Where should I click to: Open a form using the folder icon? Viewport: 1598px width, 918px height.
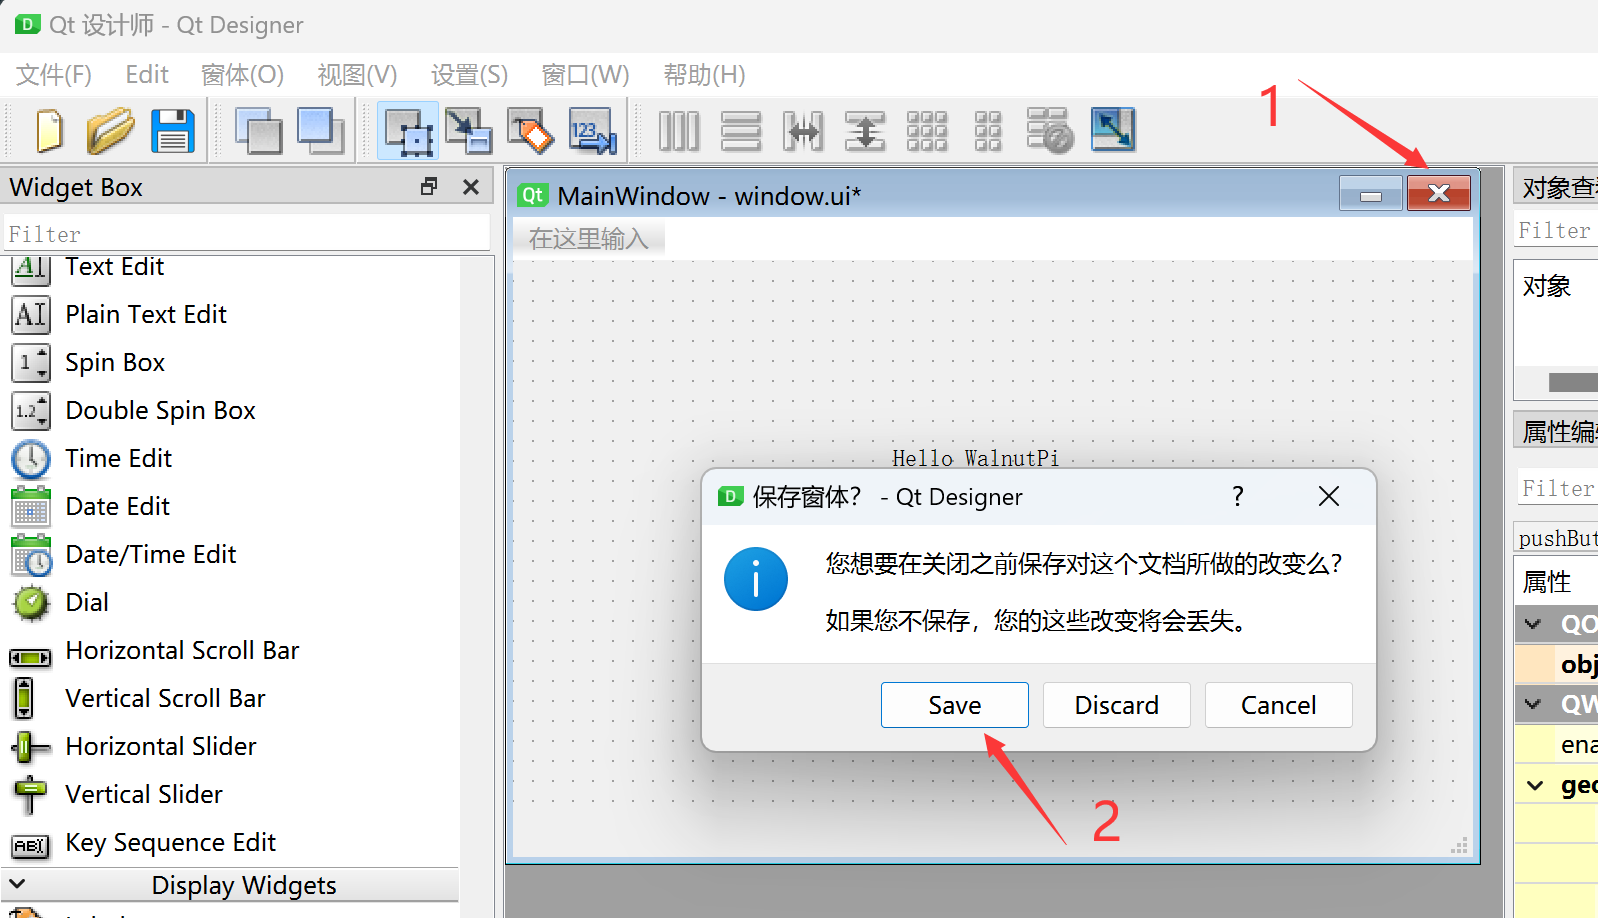(110, 131)
